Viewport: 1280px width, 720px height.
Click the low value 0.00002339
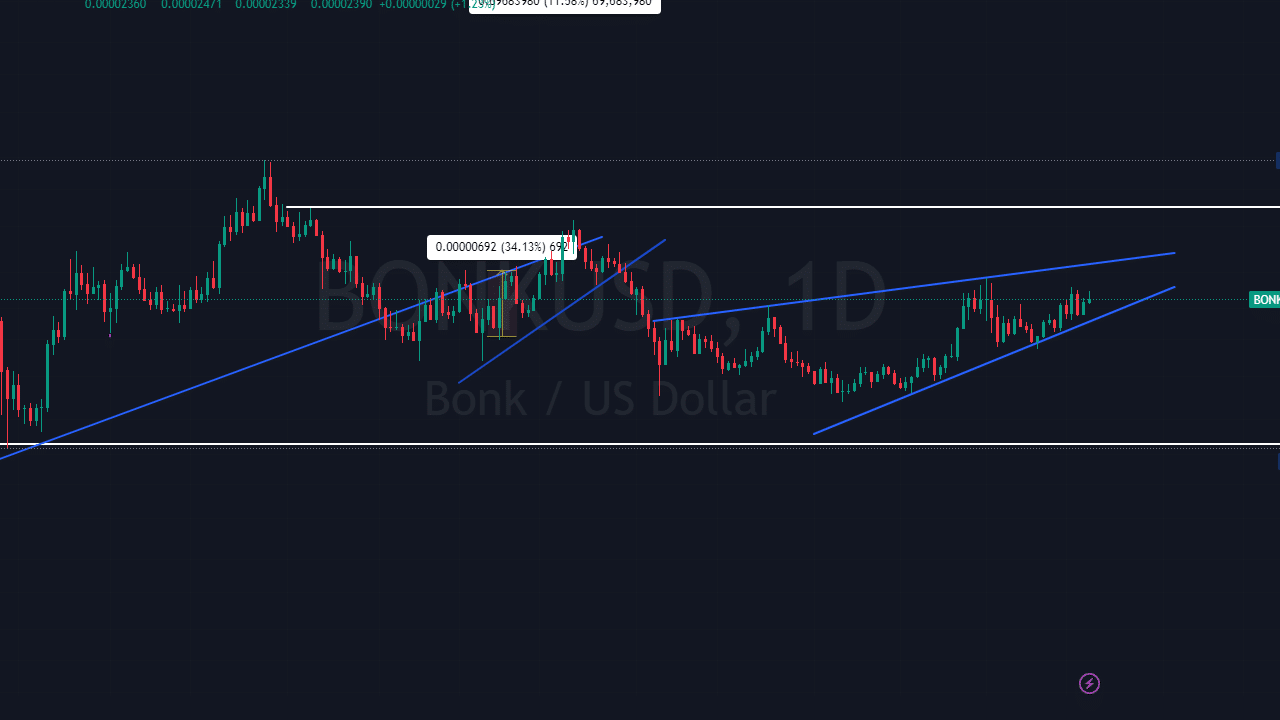coord(266,5)
